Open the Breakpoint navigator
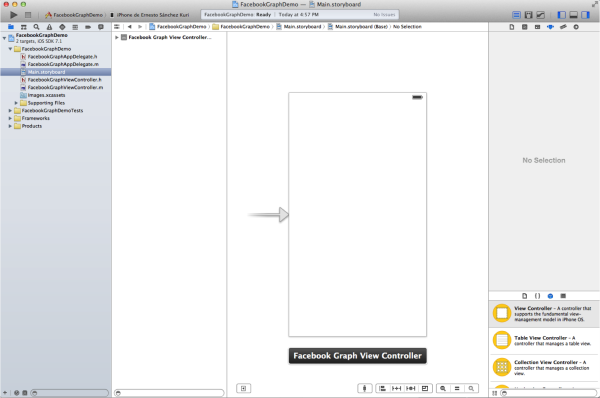 click(x=88, y=27)
